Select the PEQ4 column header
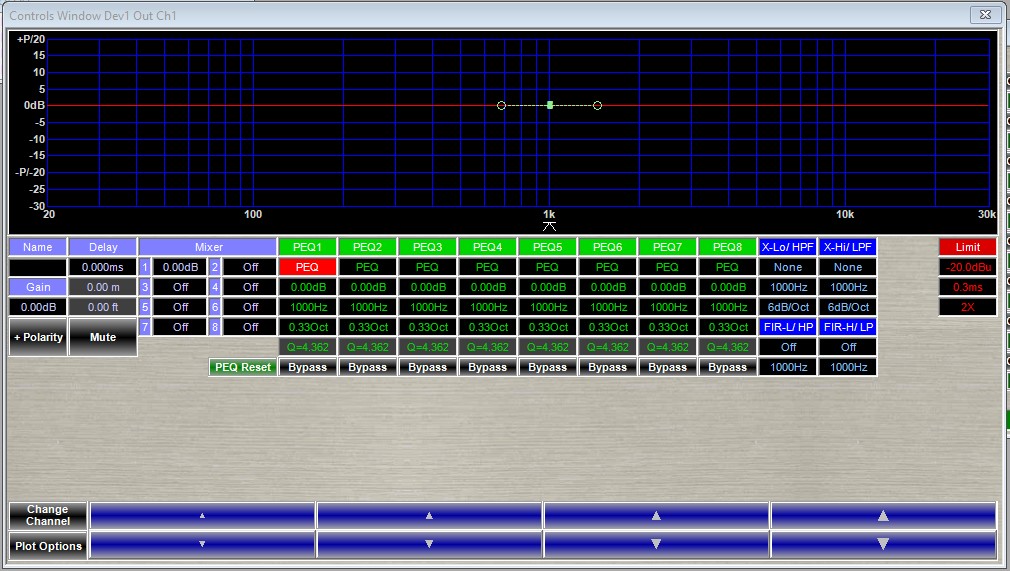1010x571 pixels. coord(487,247)
